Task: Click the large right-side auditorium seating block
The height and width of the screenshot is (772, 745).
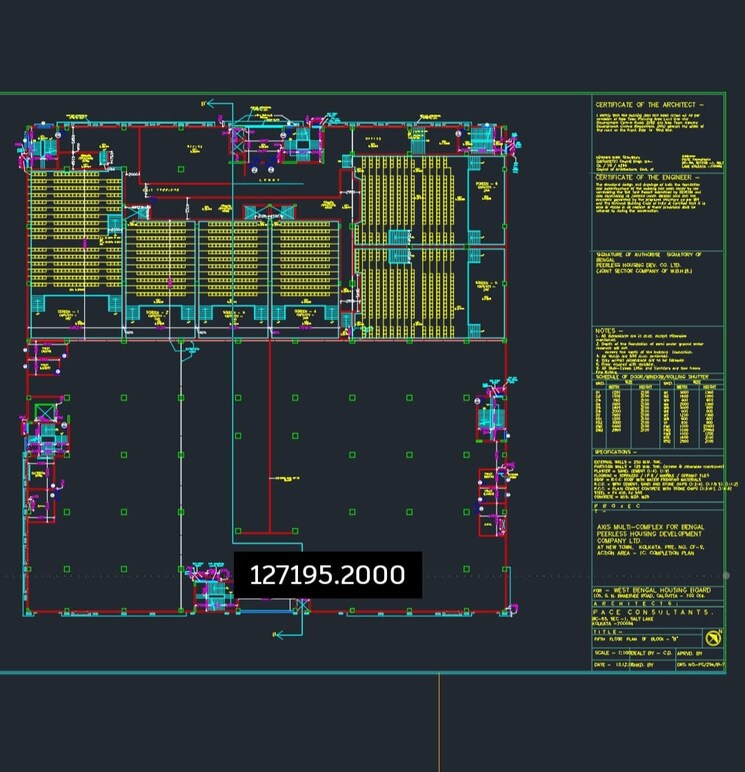Action: pyautogui.click(x=413, y=245)
